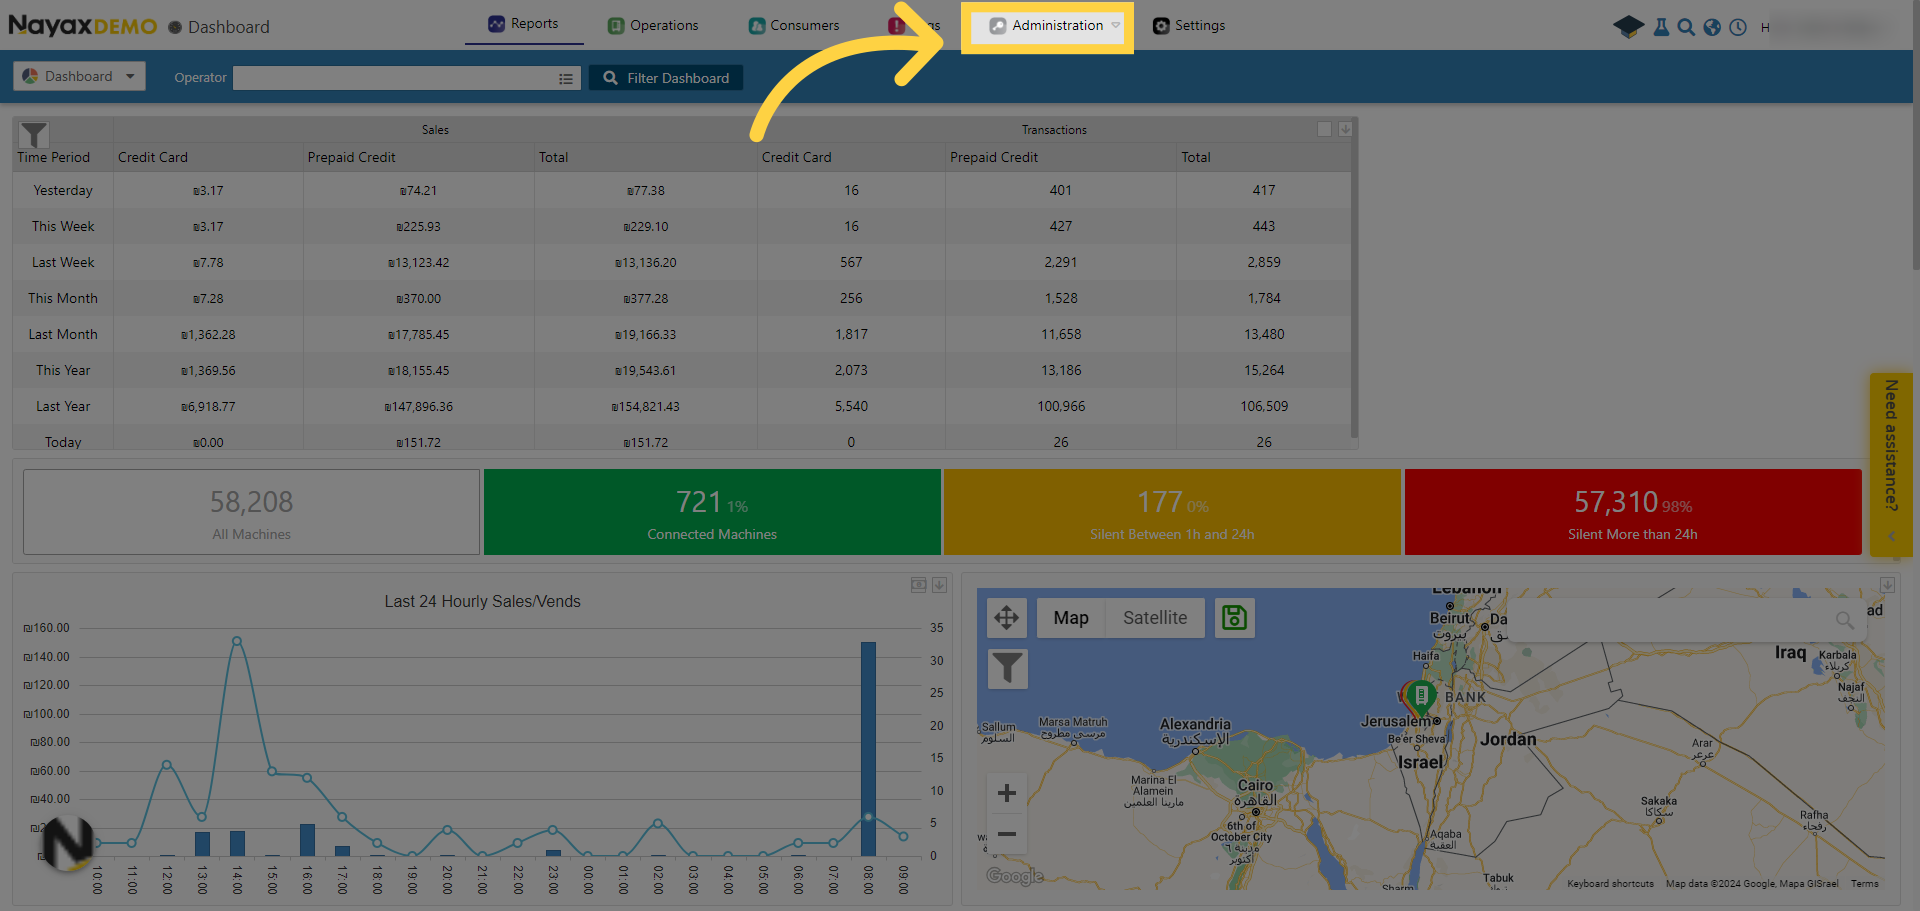
Task: Click the This Year row label
Action: pos(63,370)
